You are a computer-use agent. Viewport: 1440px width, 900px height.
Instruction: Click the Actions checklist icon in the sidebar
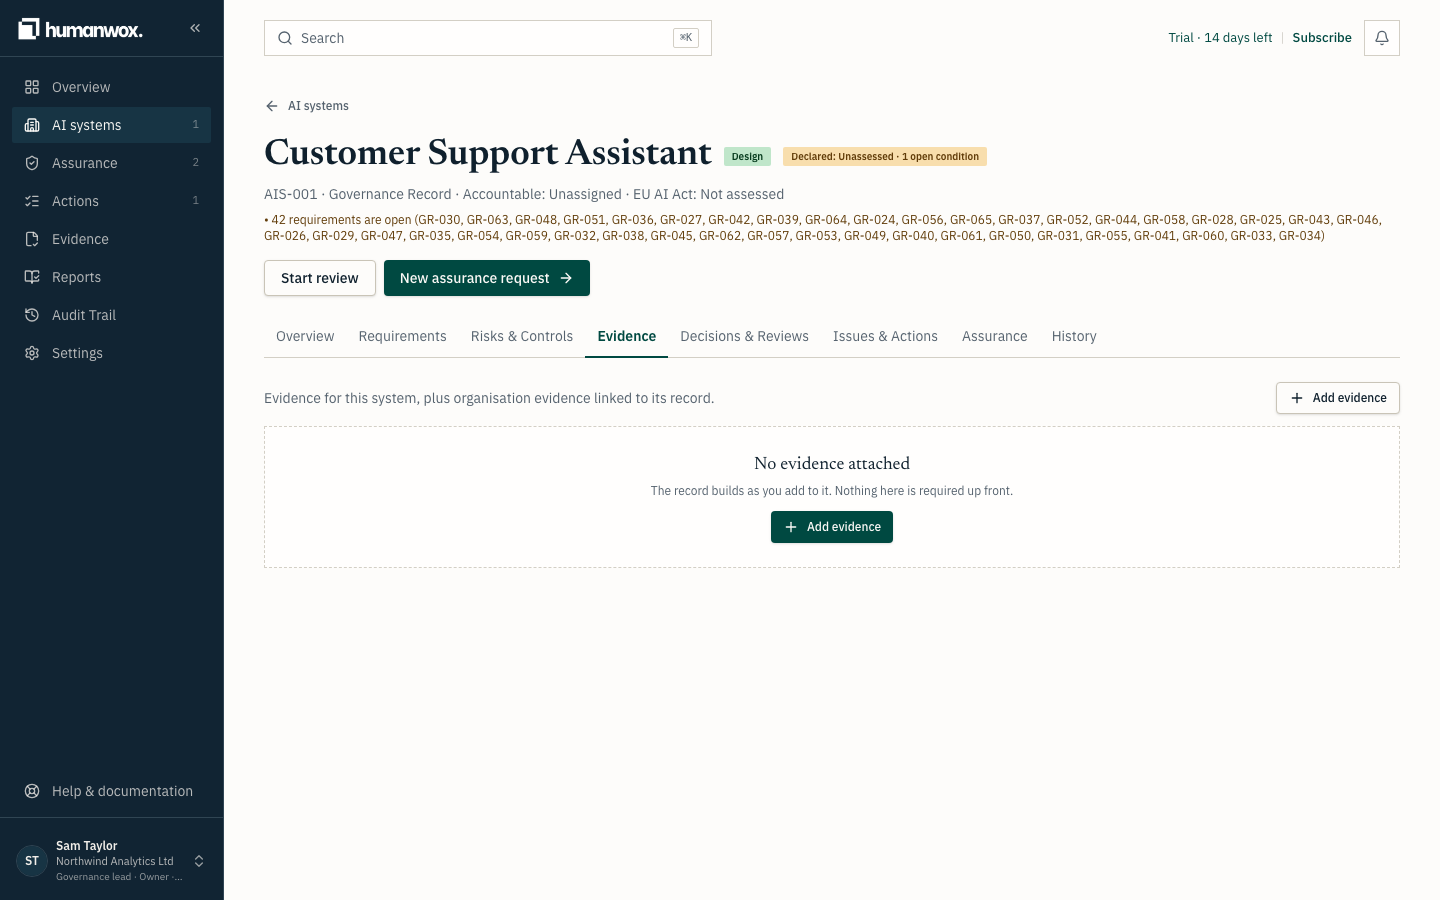coord(32,201)
